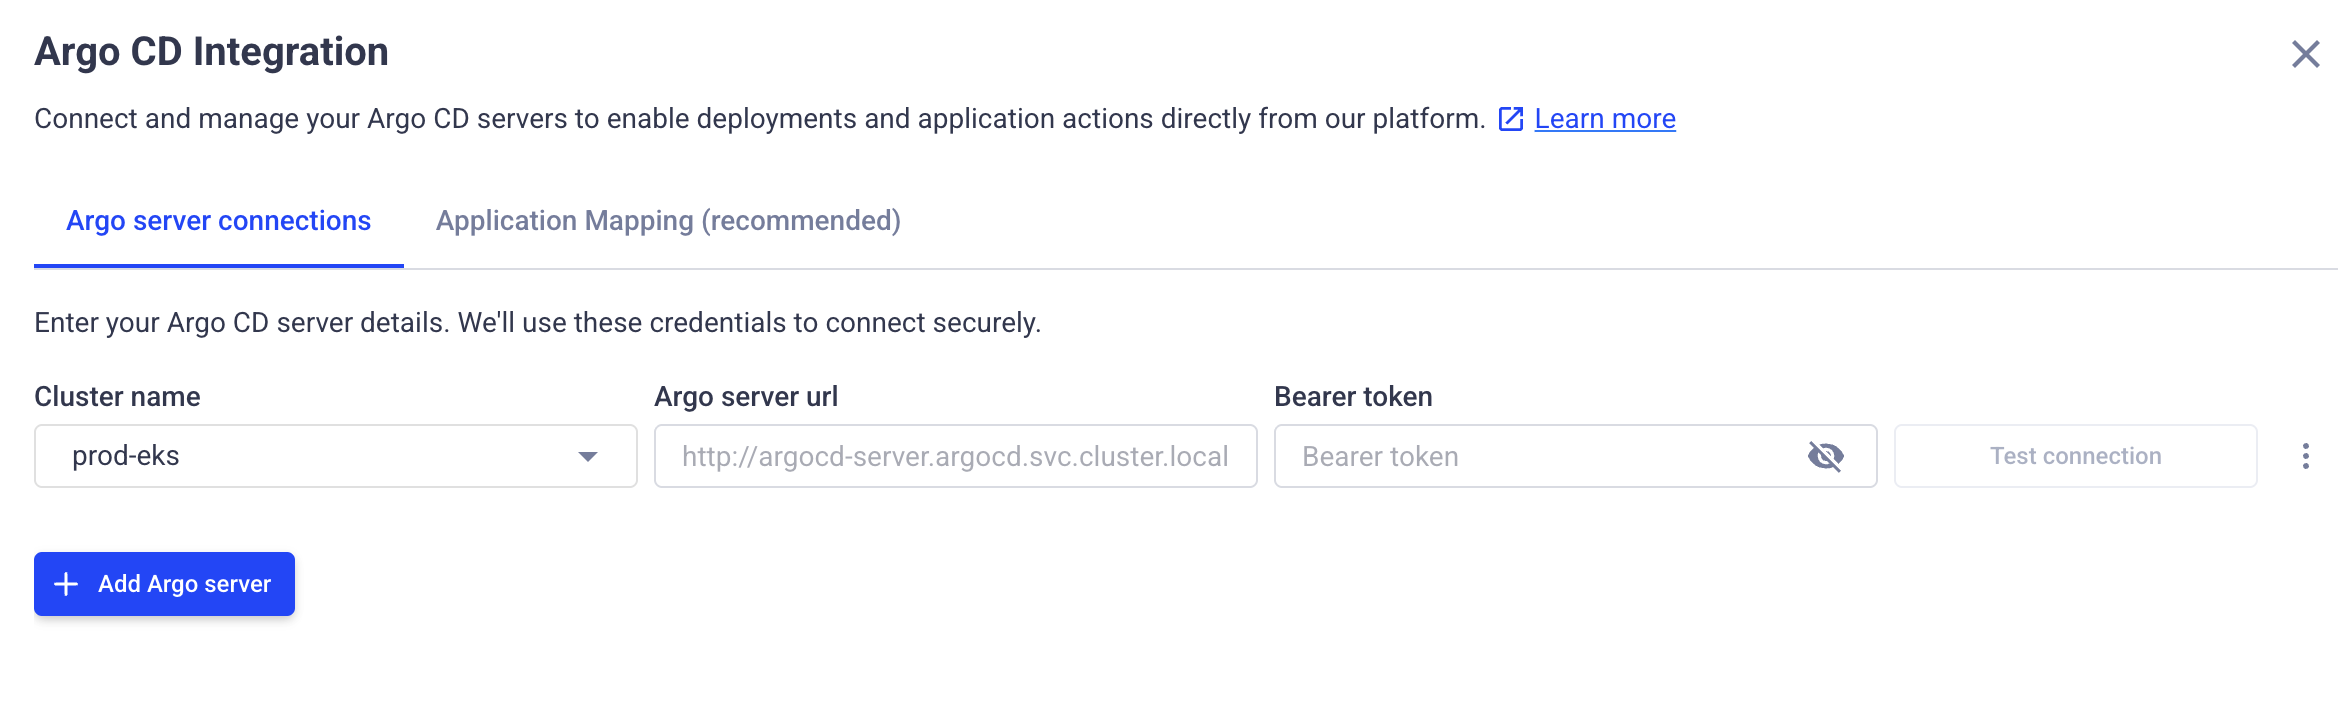
Task: Click the Test connection button
Action: pyautogui.click(x=2073, y=456)
